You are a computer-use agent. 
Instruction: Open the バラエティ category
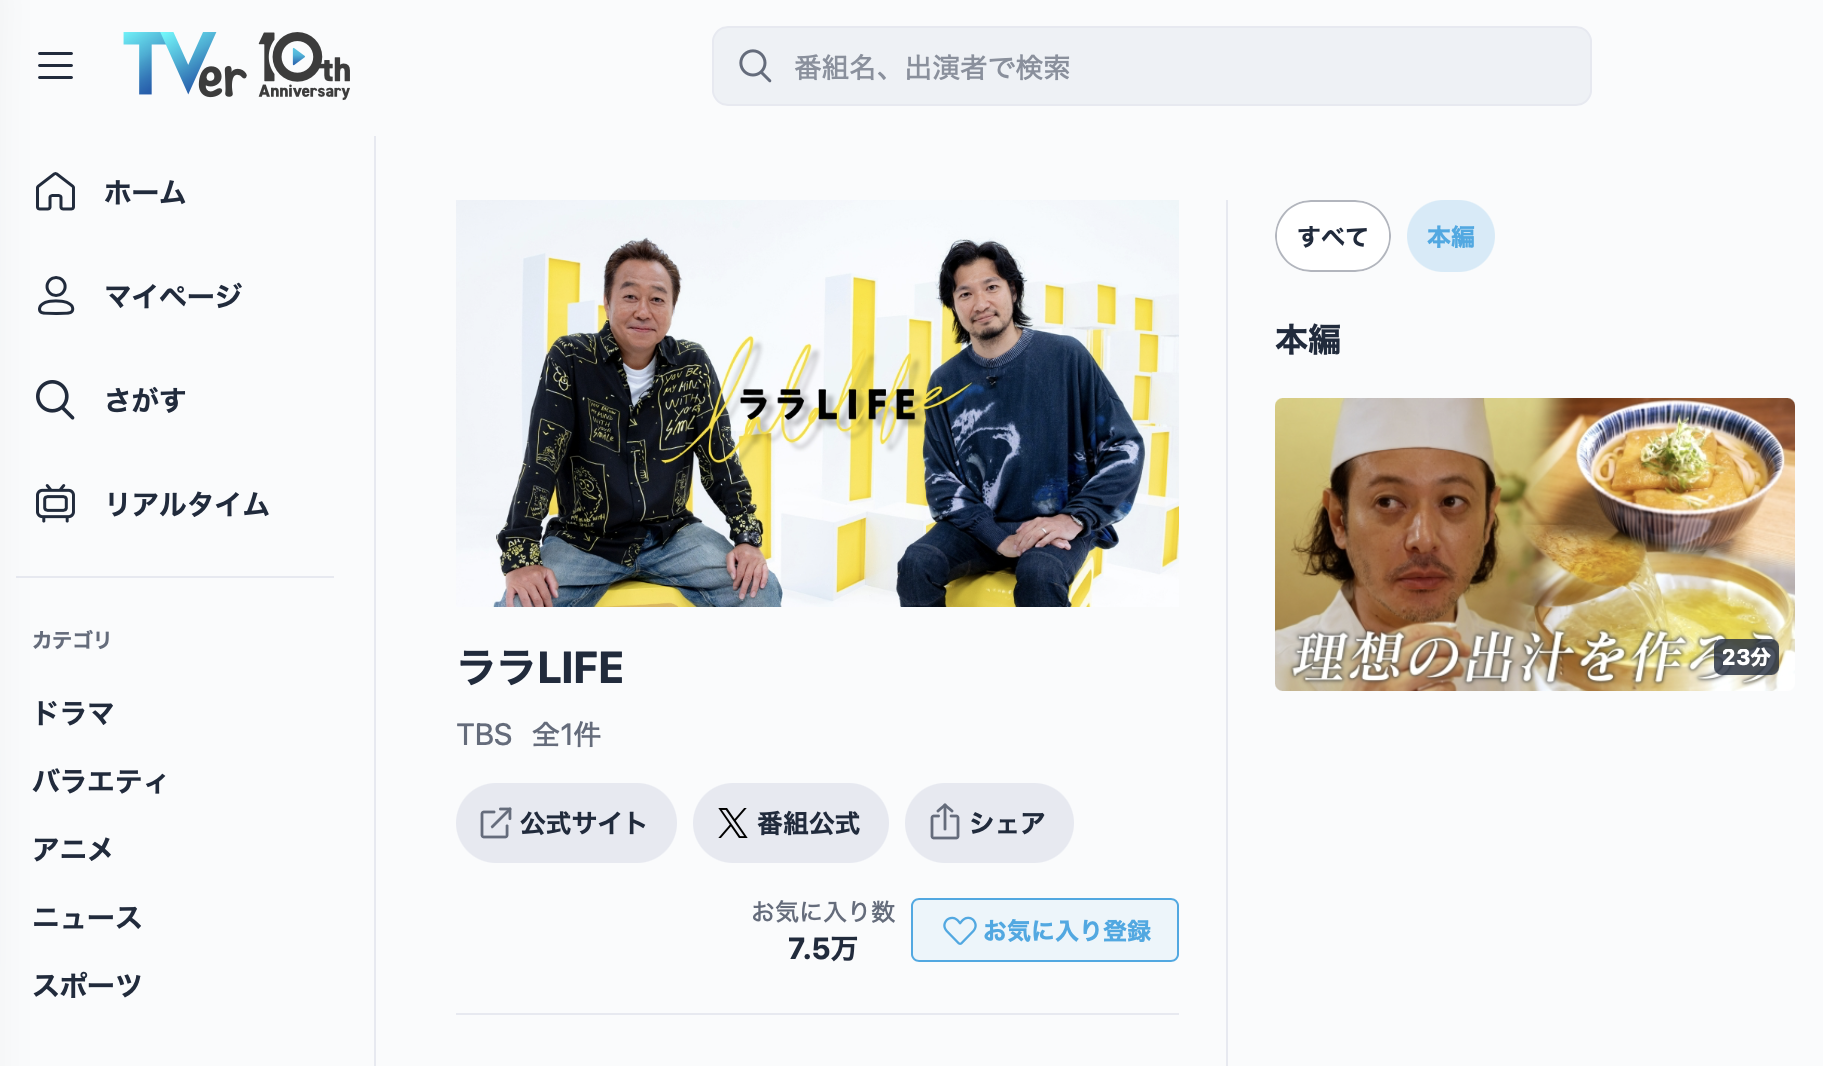(x=99, y=781)
